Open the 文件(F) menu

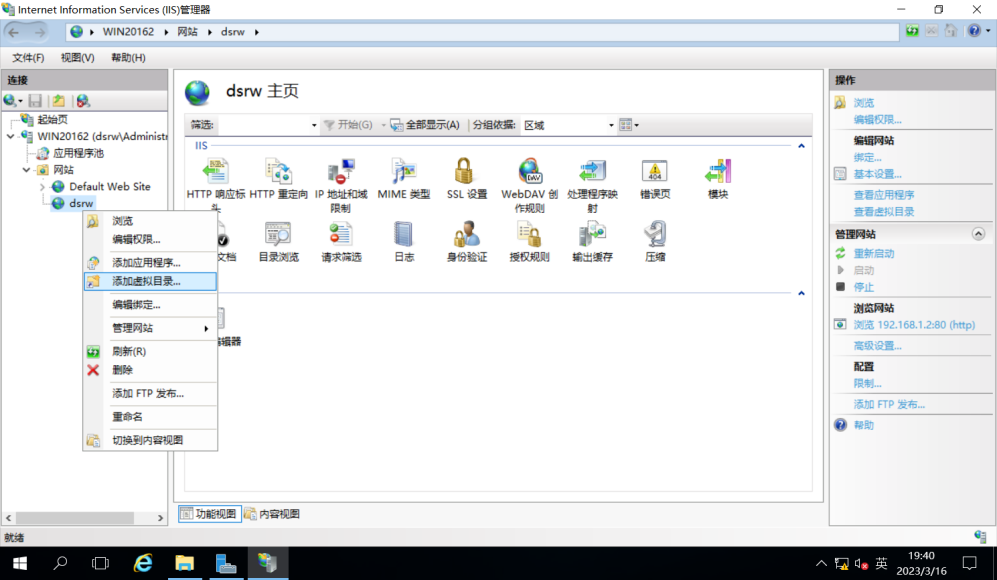coord(28,58)
